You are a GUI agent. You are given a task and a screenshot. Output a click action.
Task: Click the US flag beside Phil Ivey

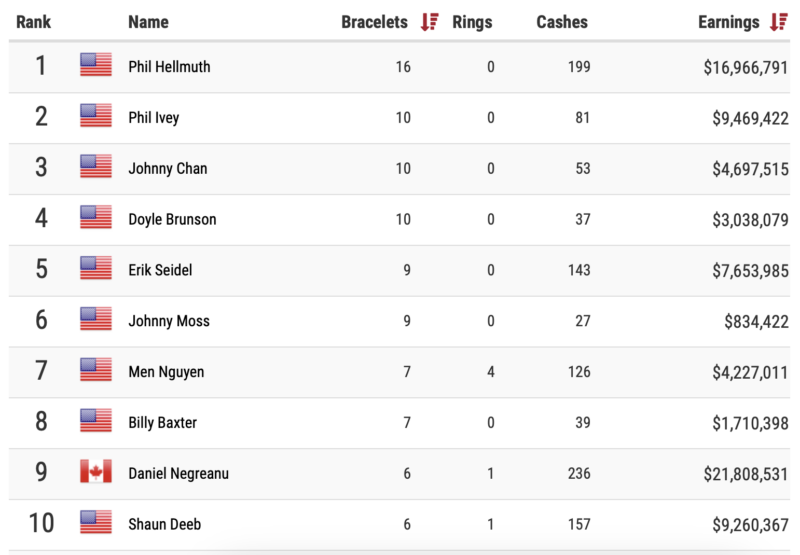click(96, 117)
